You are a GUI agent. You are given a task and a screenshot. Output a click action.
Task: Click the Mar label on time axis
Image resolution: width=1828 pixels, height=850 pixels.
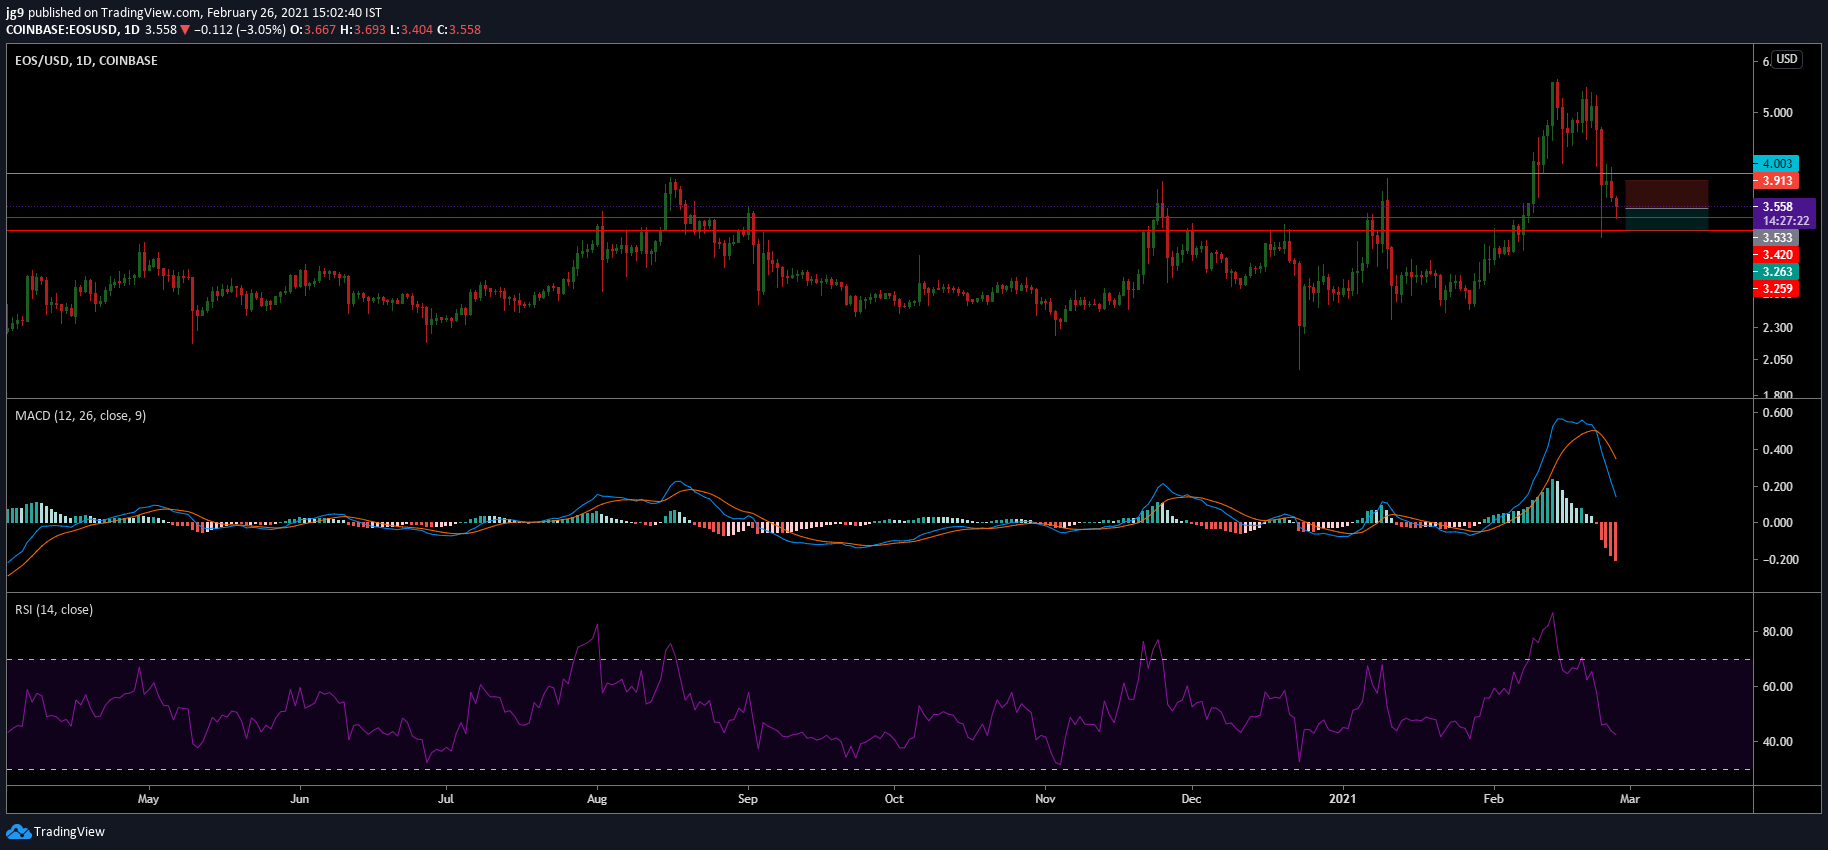coord(1629,798)
